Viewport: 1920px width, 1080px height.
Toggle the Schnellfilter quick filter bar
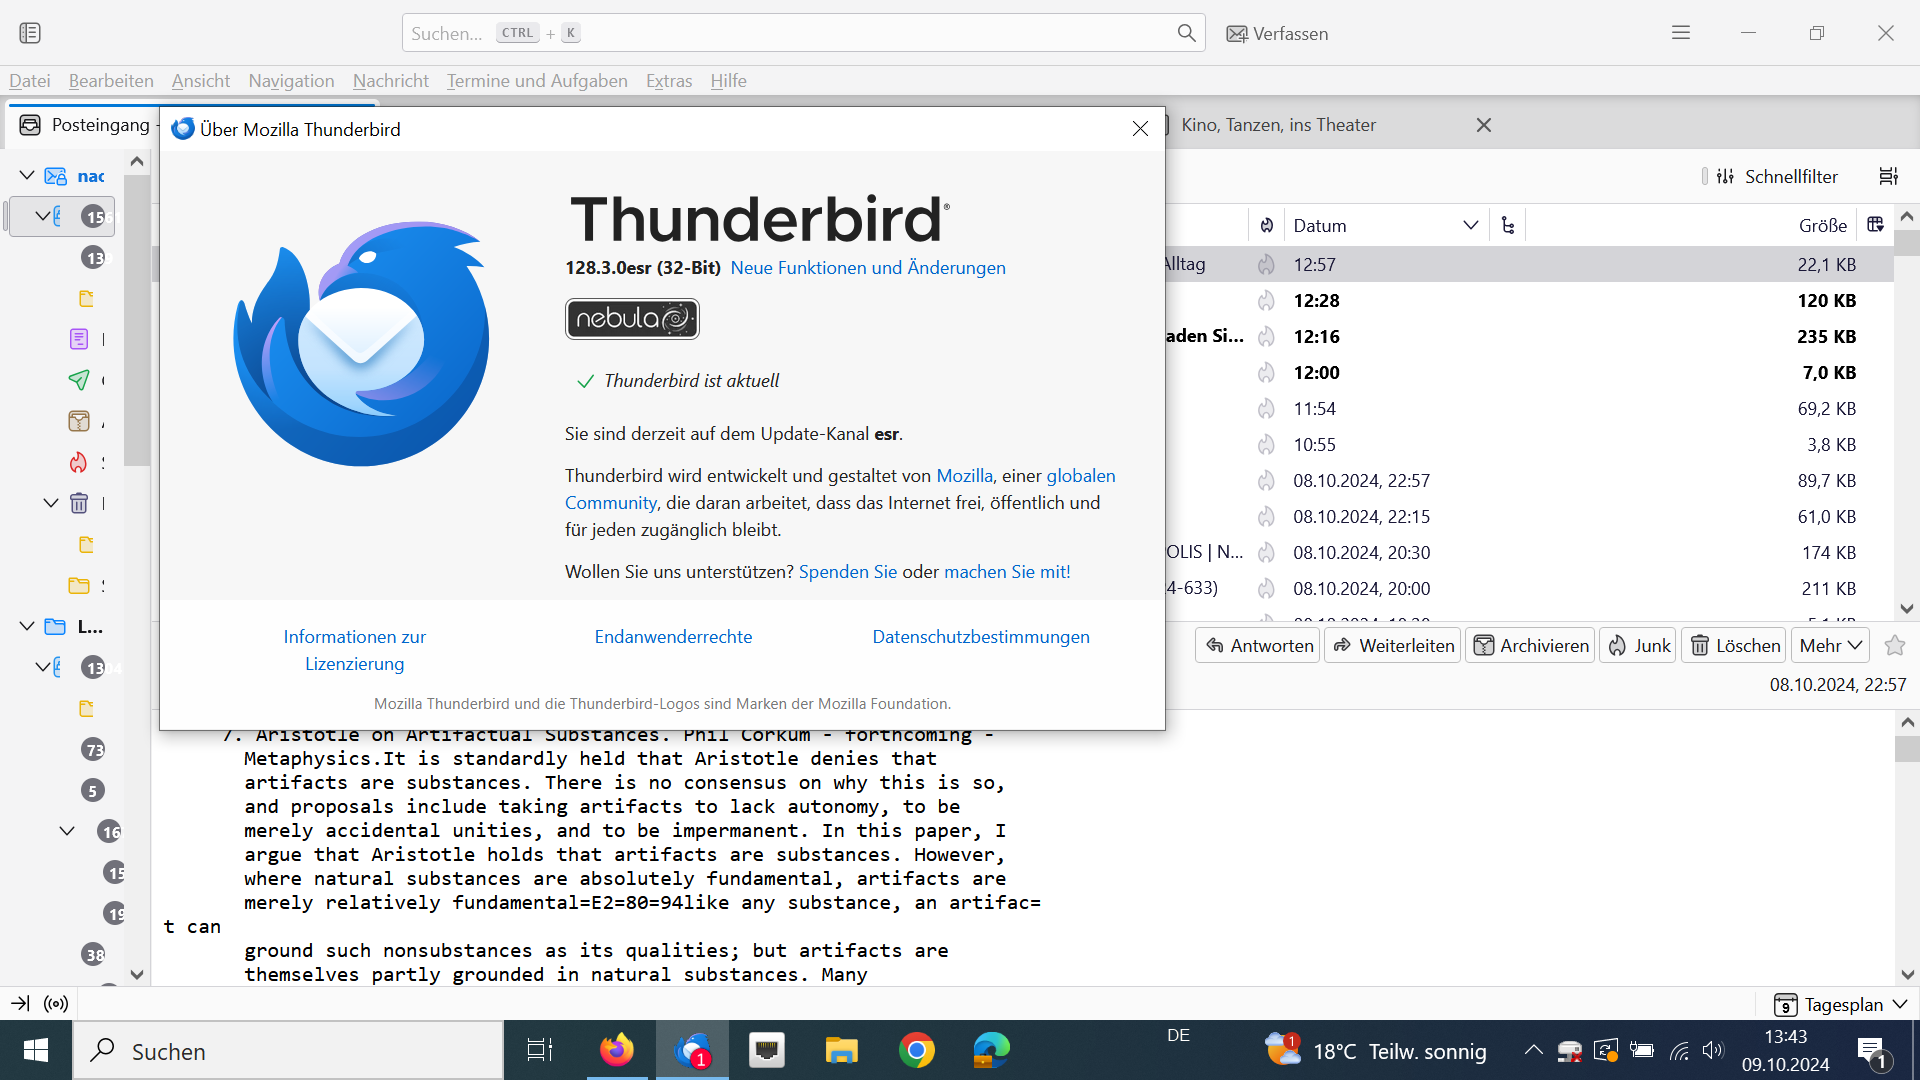[1780, 176]
